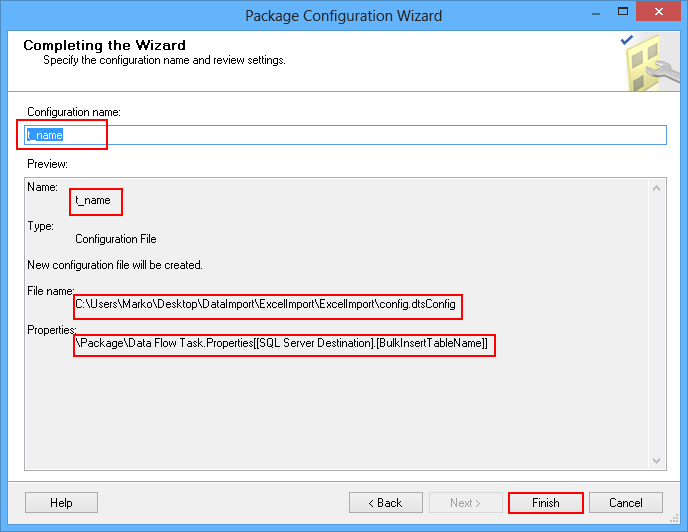Click the BulkInsertTableName property path line
688x532 pixels.
point(284,343)
